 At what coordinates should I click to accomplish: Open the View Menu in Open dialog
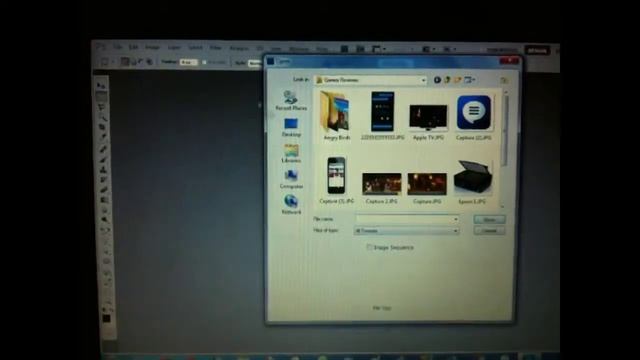469,80
